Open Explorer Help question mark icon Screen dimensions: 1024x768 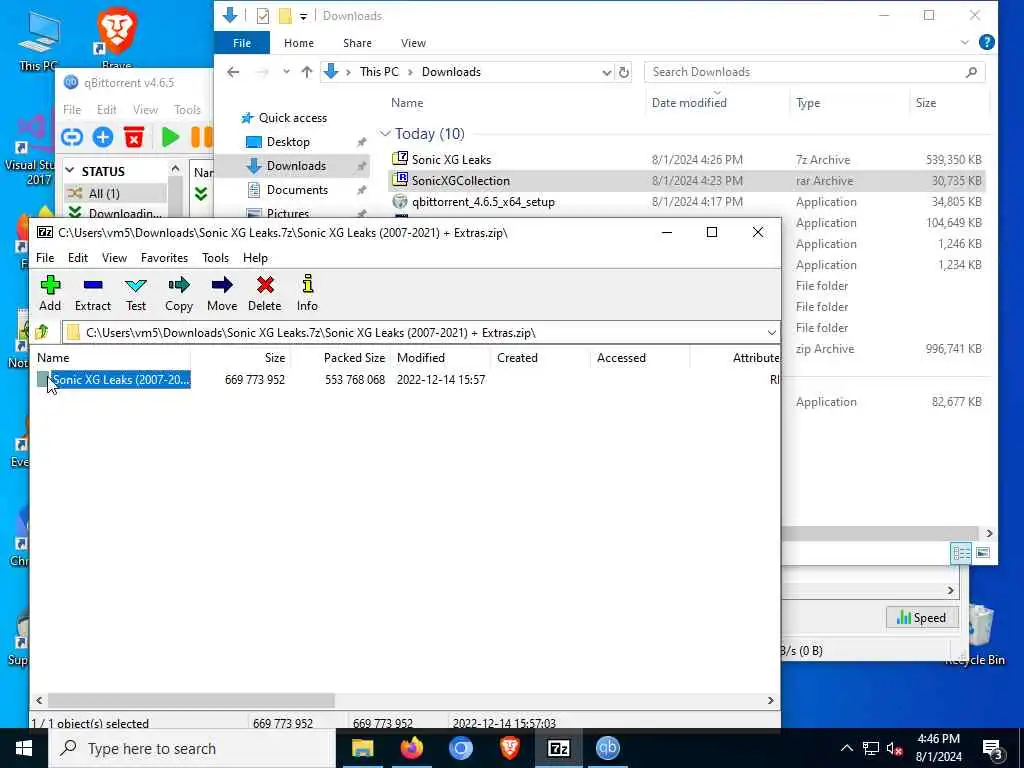987,42
